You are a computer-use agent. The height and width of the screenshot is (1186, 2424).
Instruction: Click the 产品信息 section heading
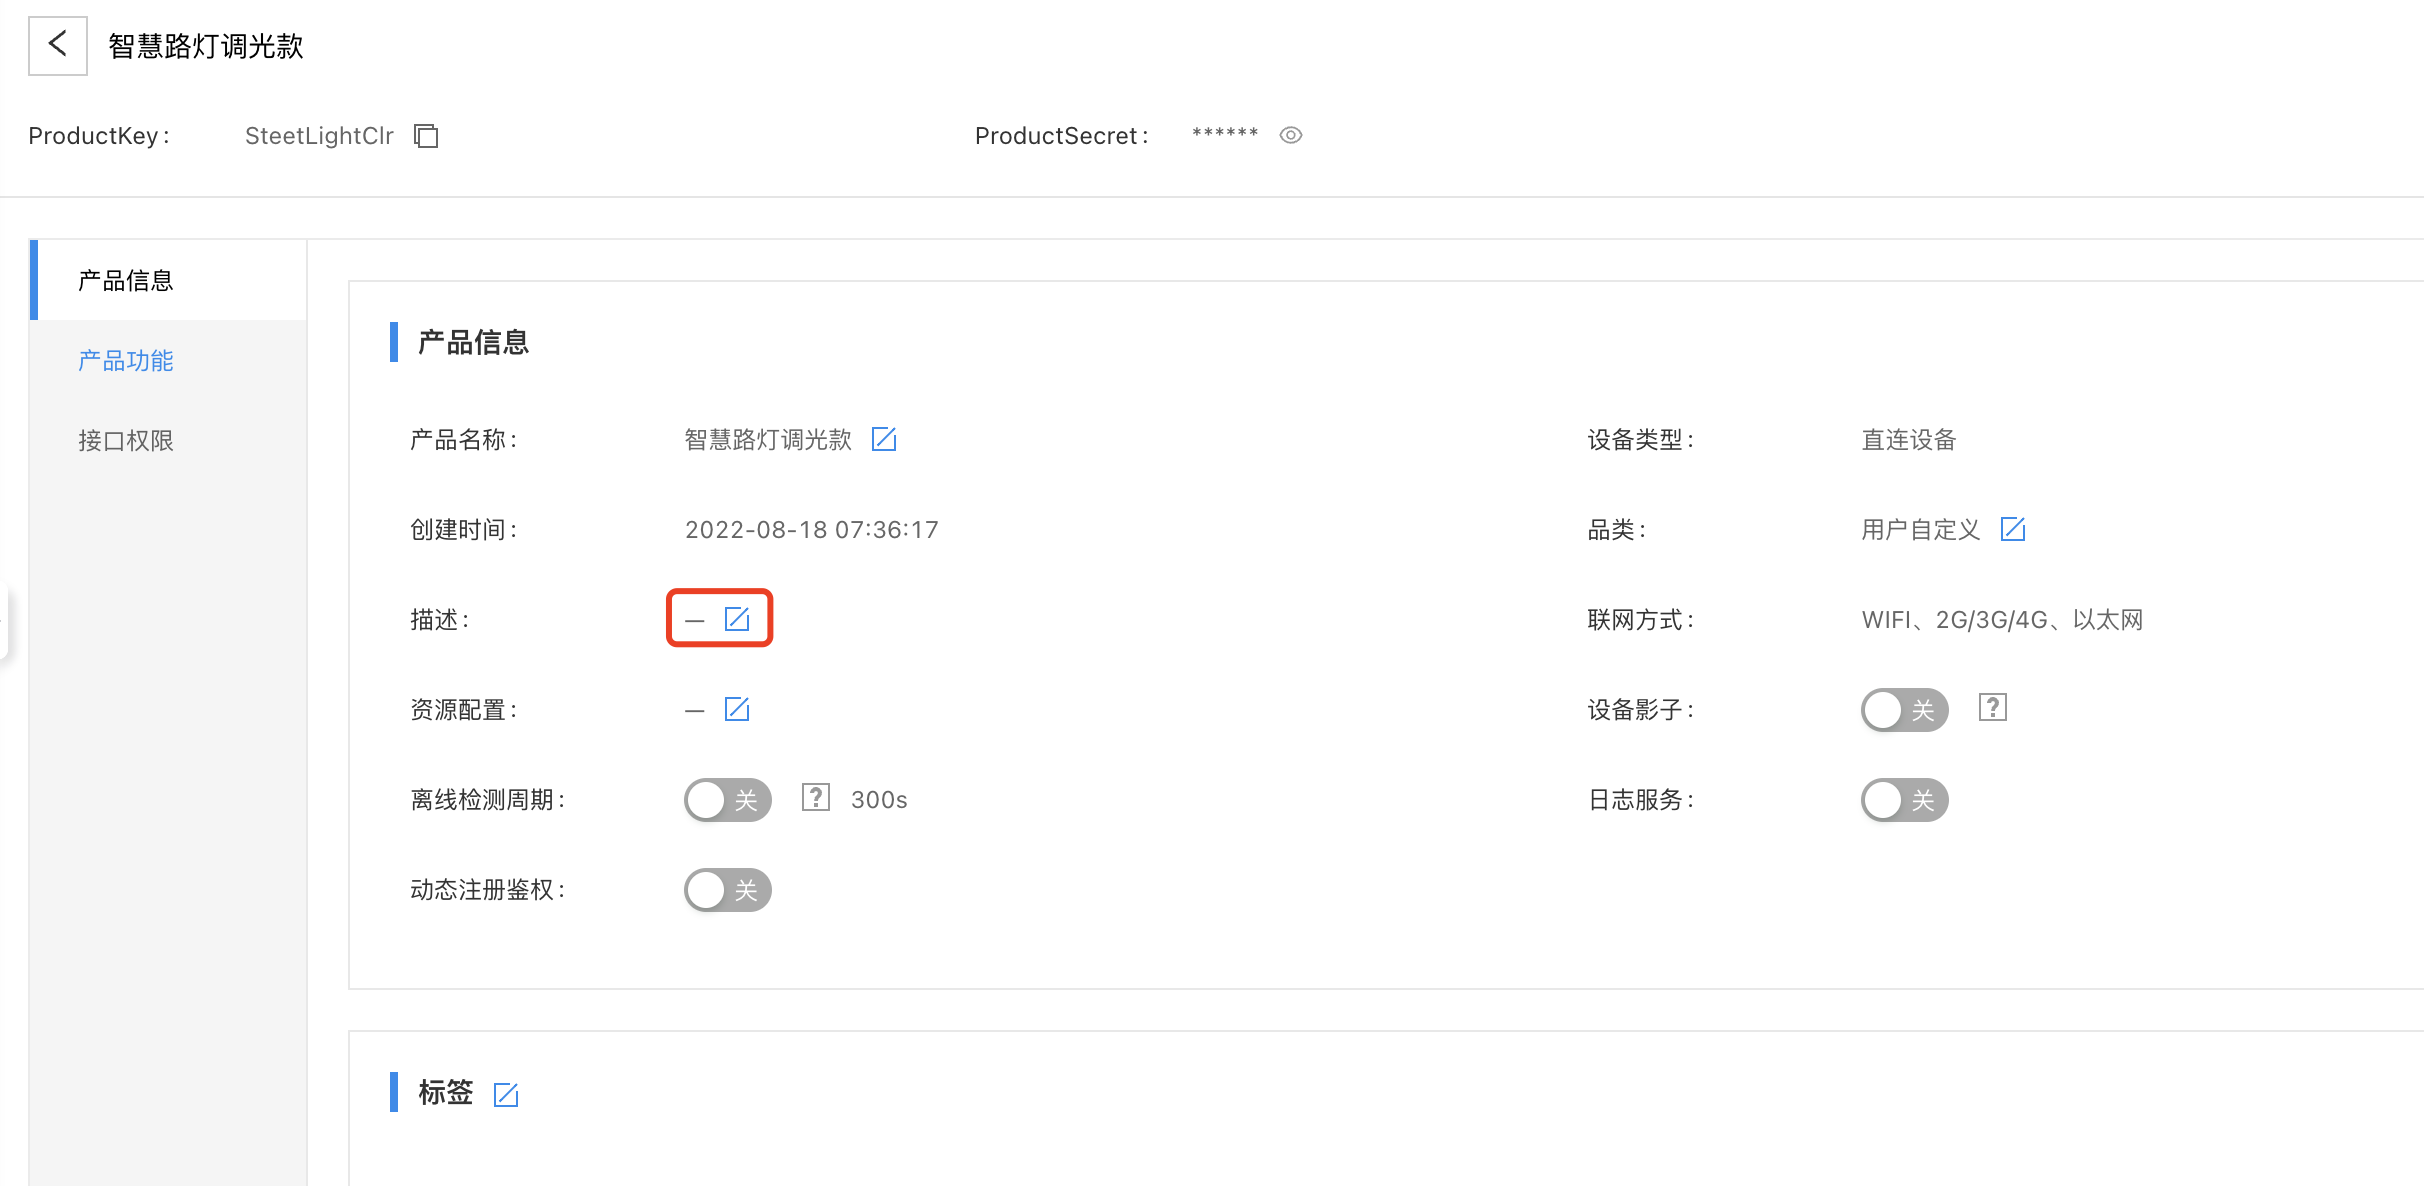[473, 342]
